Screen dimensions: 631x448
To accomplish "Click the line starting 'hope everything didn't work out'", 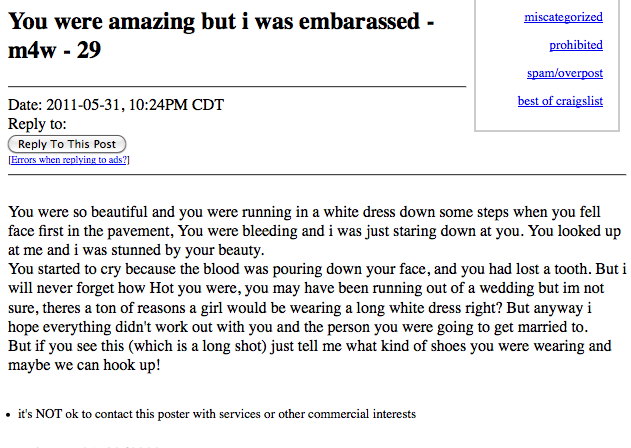I will pos(298,327).
